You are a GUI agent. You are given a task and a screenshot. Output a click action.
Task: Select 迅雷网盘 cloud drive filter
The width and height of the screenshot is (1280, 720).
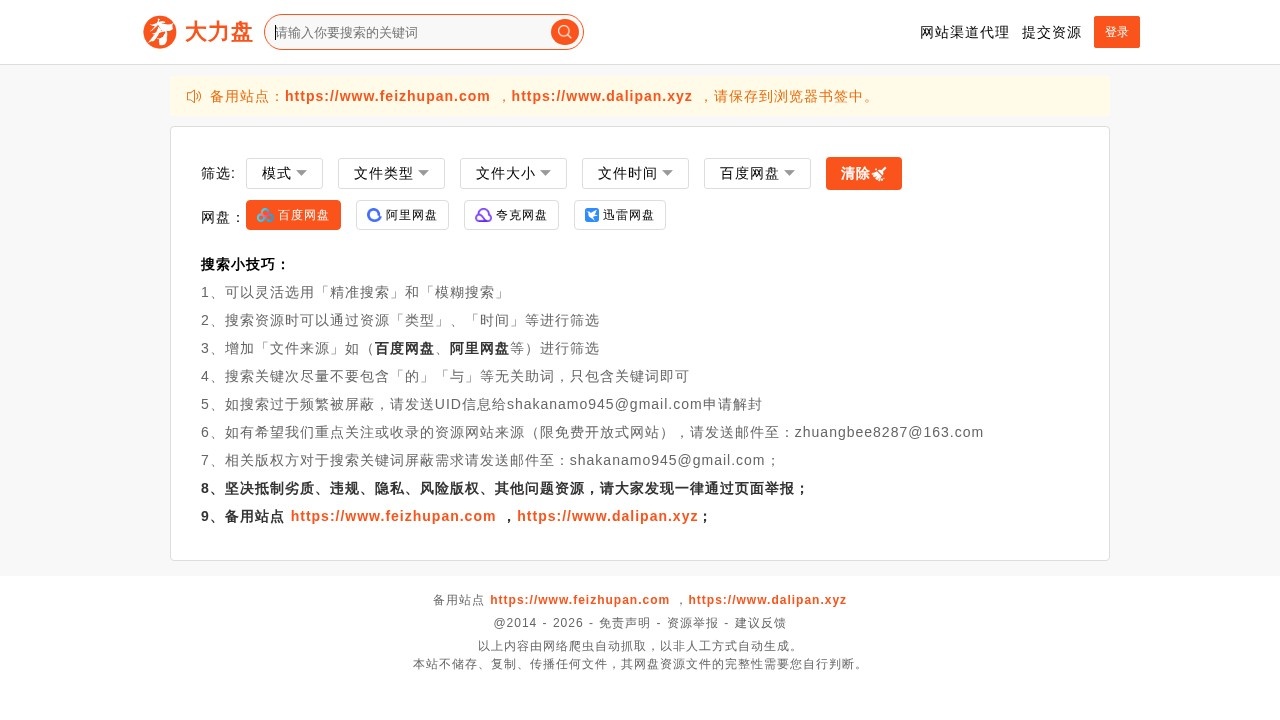coord(619,215)
